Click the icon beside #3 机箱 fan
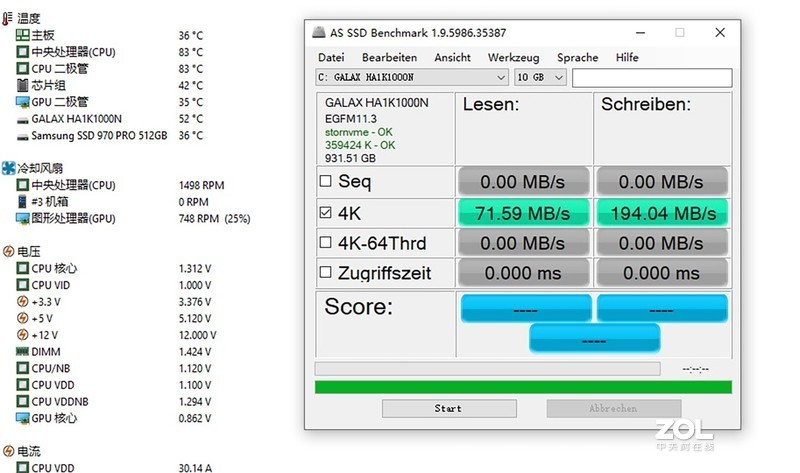The height and width of the screenshot is (473, 800). pos(22,202)
